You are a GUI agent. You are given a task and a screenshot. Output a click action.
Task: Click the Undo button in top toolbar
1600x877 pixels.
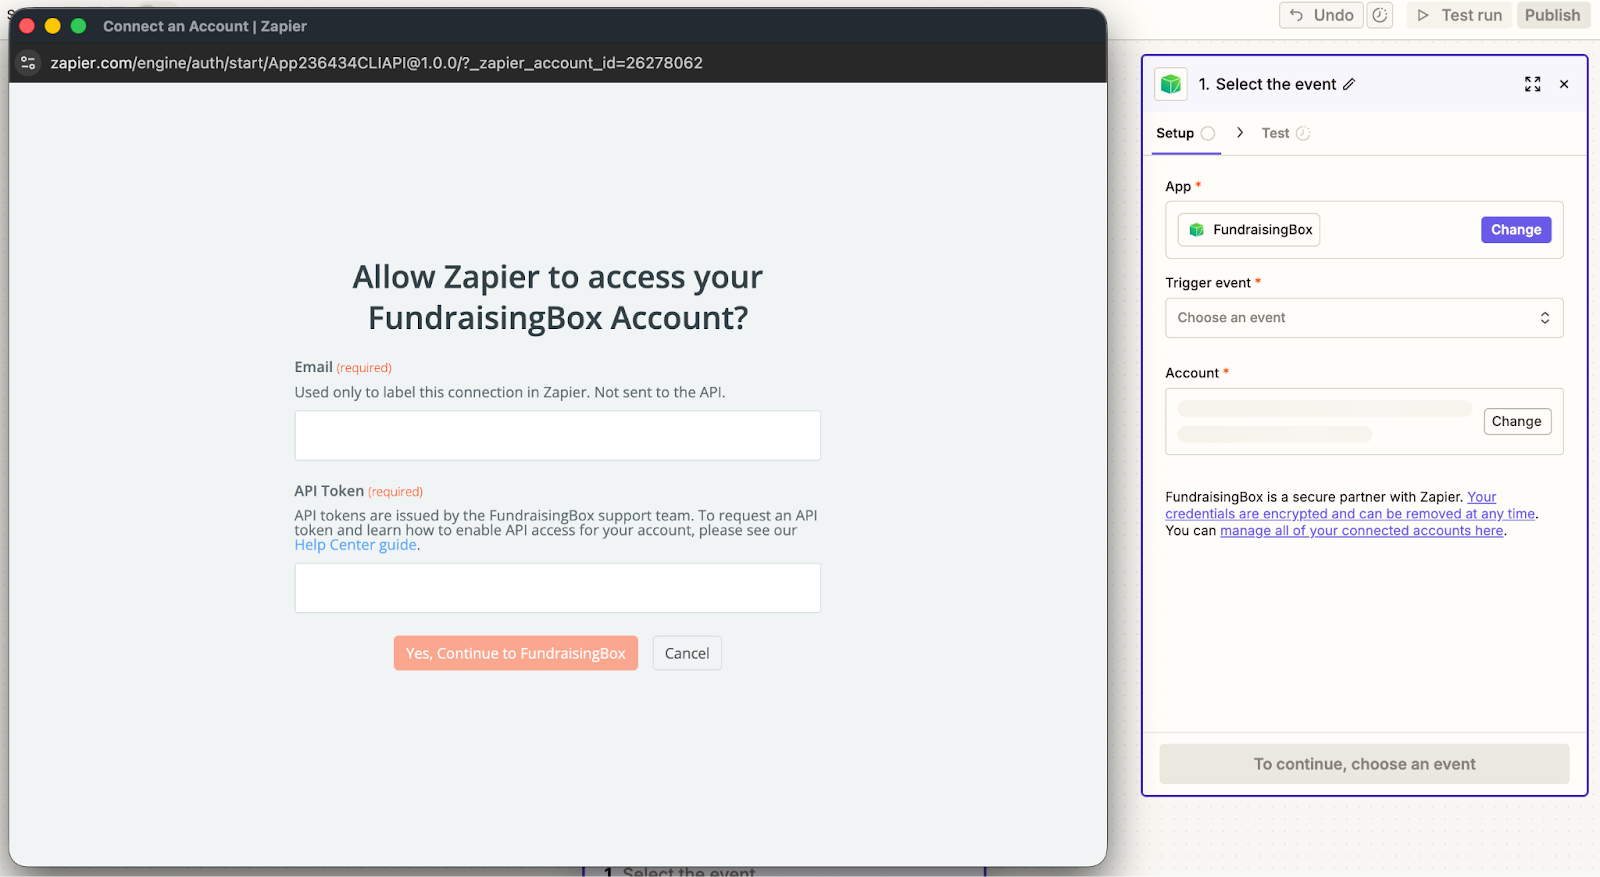coord(1321,15)
